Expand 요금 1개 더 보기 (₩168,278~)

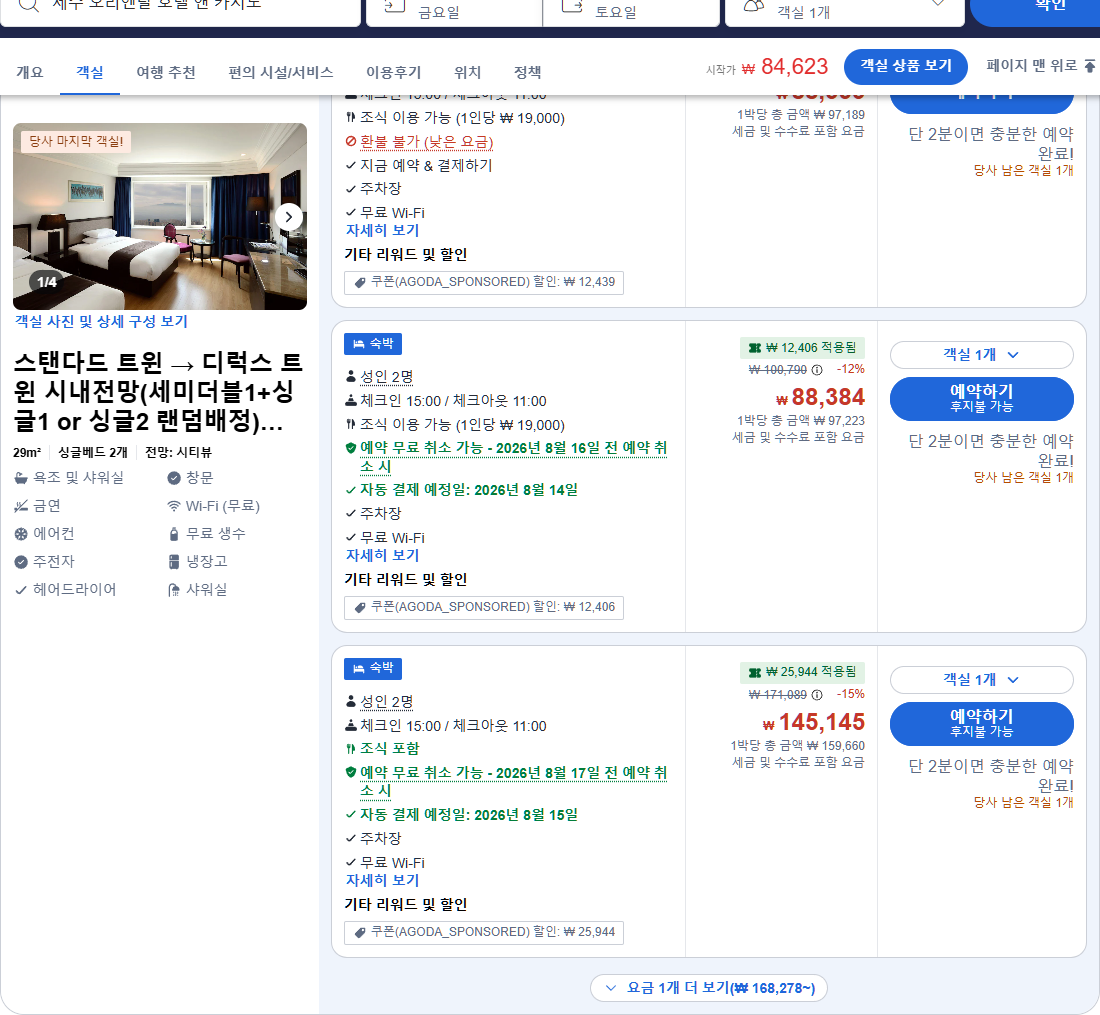(x=709, y=988)
